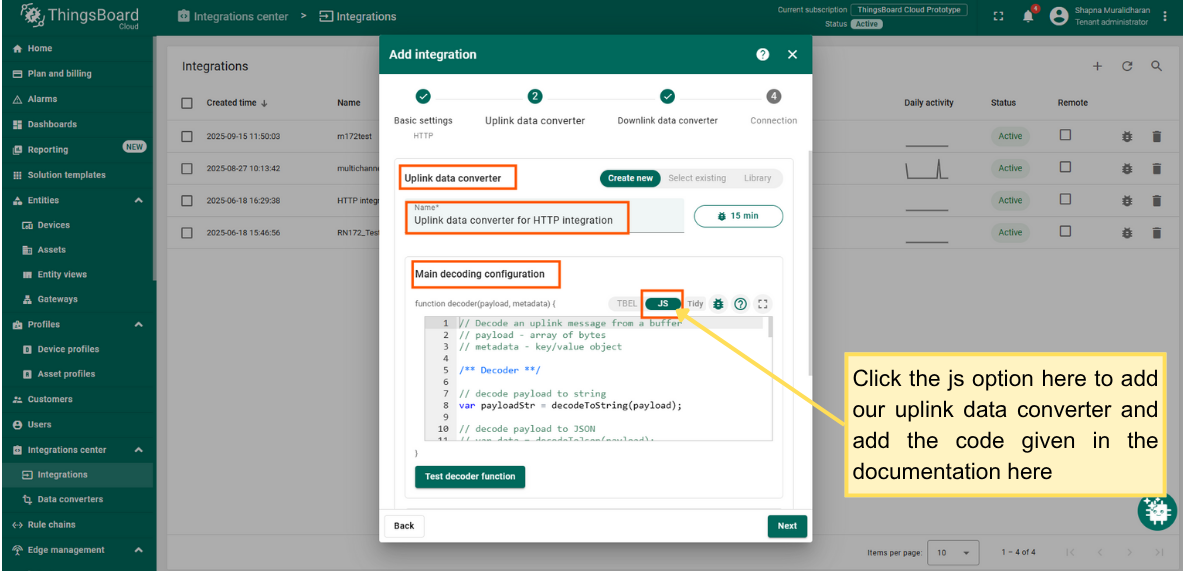This screenshot has height=571, width=1183.
Task: Open items per page dropdown
Action: 954,552
